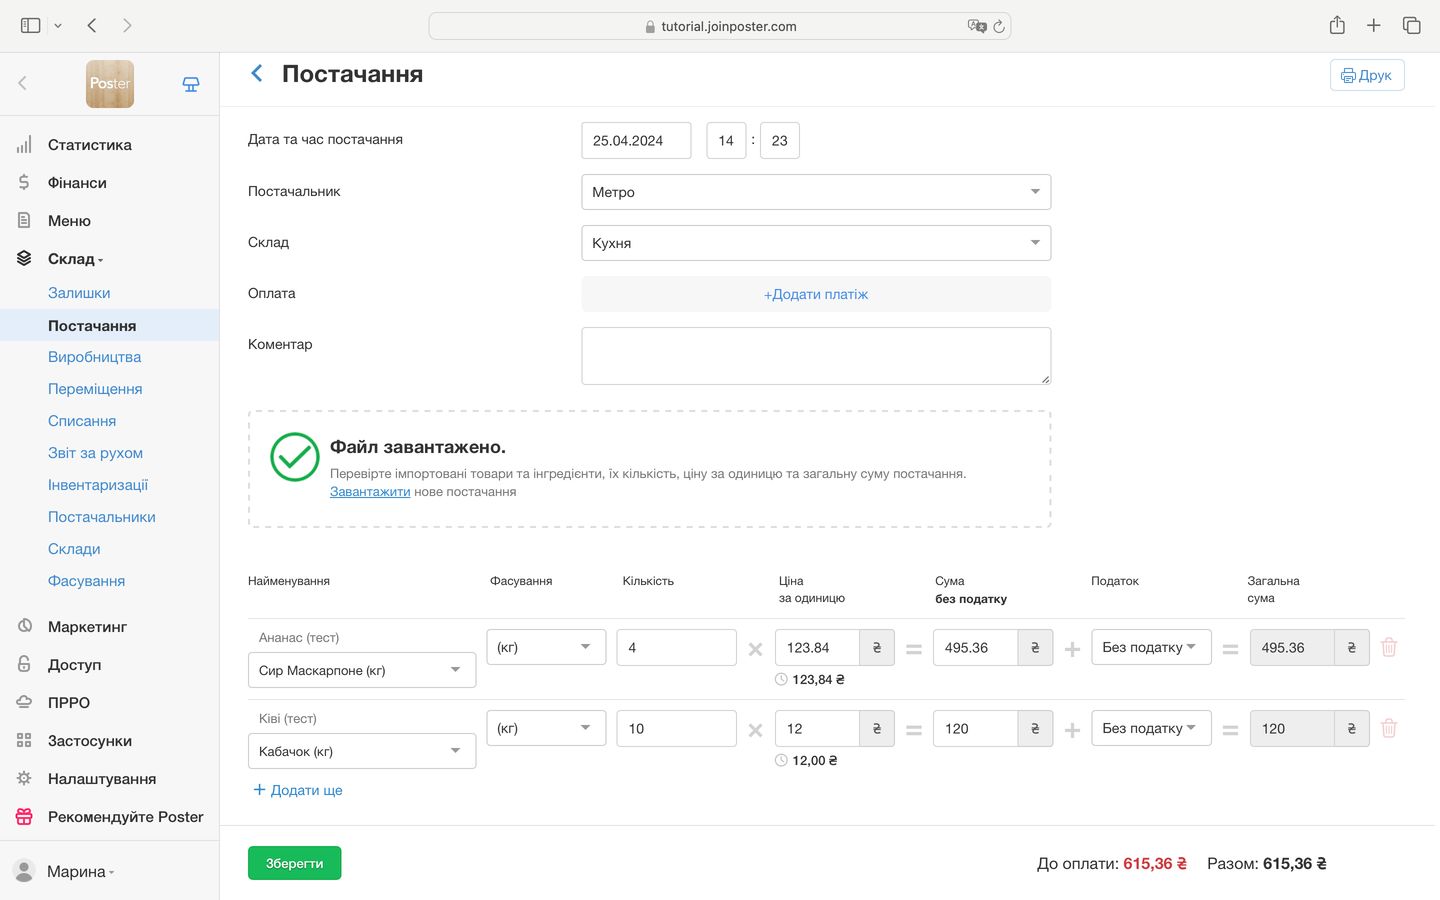
Task: Remove the Ківі row using trash icon
Action: tap(1388, 729)
